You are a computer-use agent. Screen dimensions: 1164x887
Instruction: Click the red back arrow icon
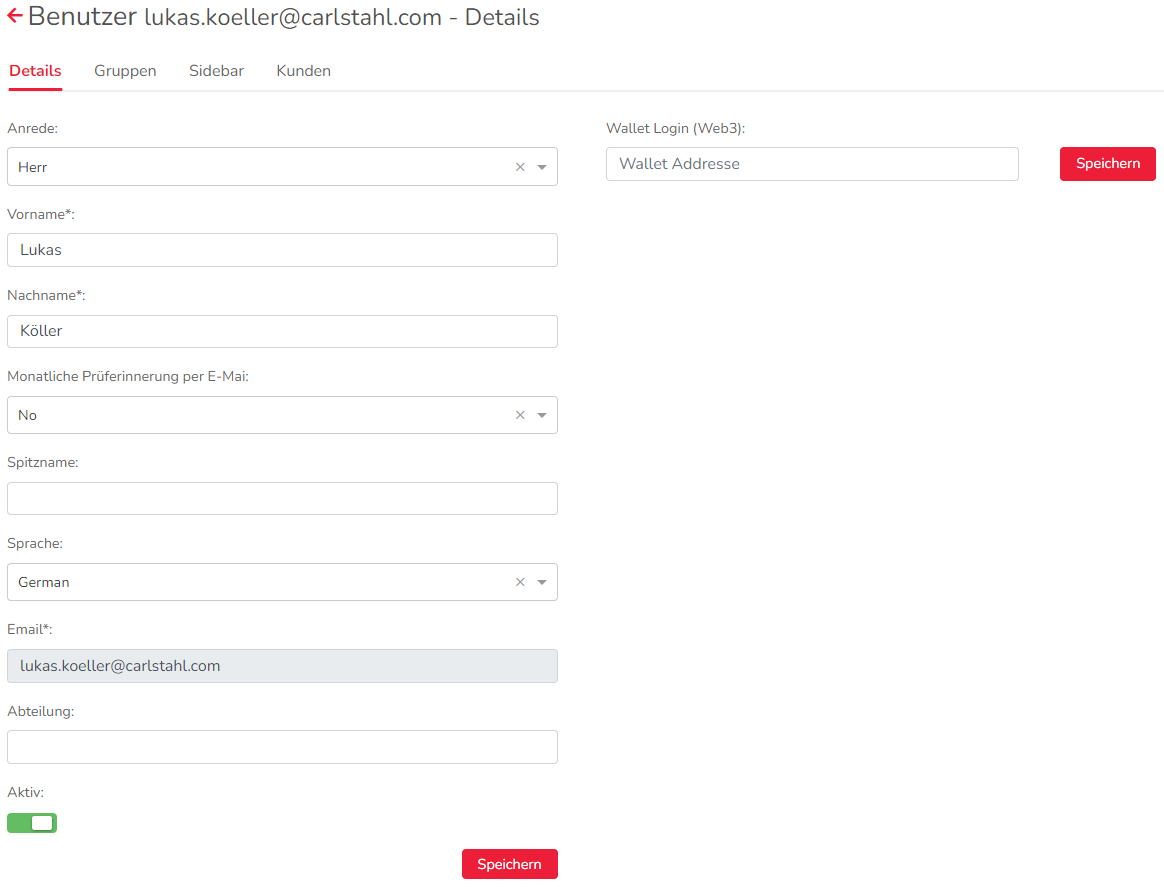coord(14,17)
